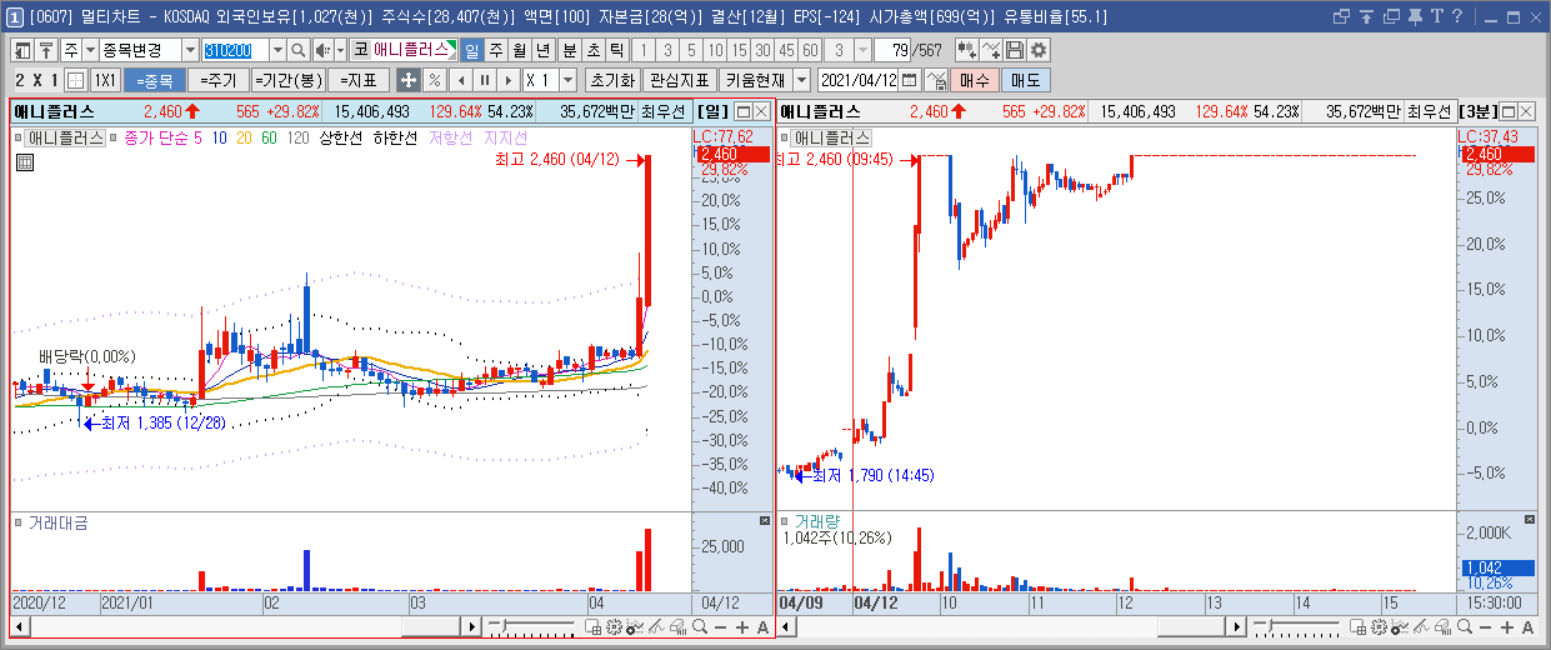The width and height of the screenshot is (1551, 650).
Task: Open the stock code 310200 dropdown
Action: coord(277,50)
